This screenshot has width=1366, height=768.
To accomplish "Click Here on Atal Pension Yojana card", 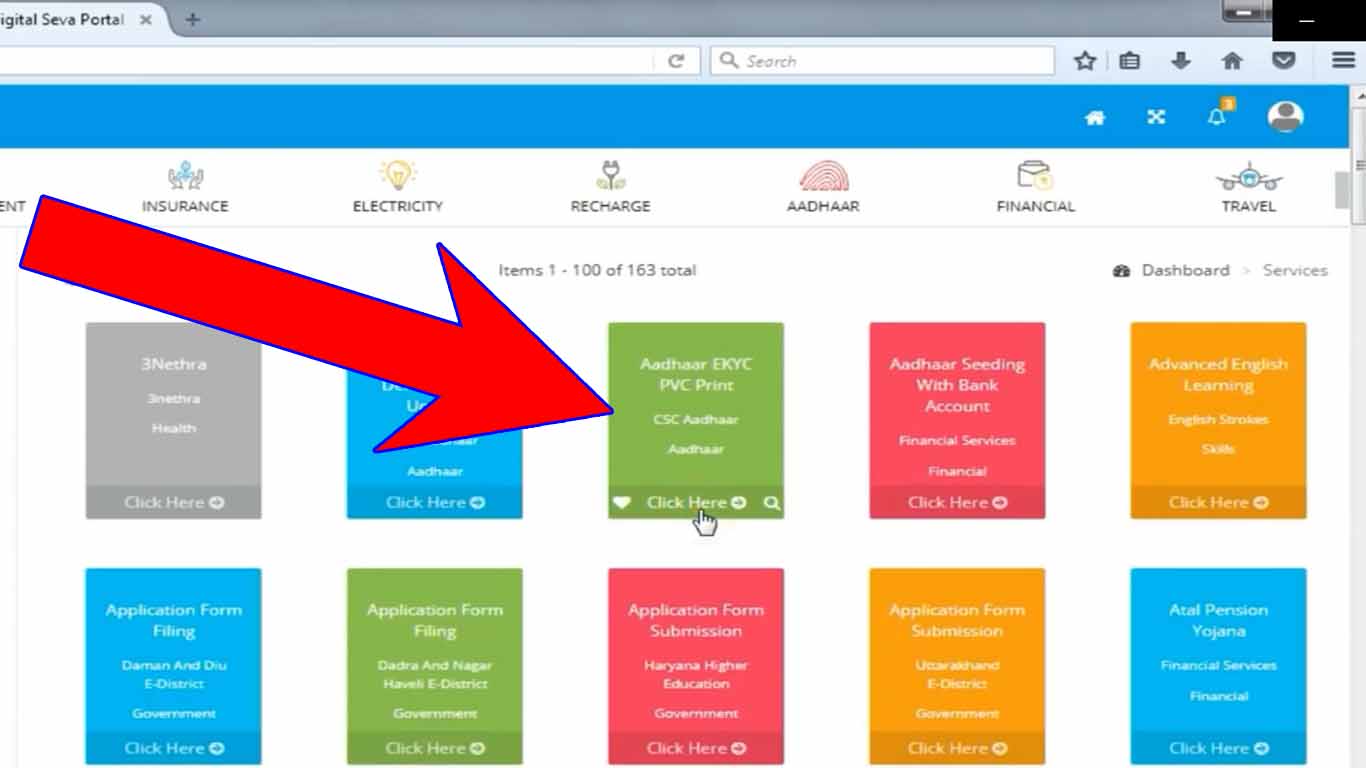I will tap(1218, 748).
